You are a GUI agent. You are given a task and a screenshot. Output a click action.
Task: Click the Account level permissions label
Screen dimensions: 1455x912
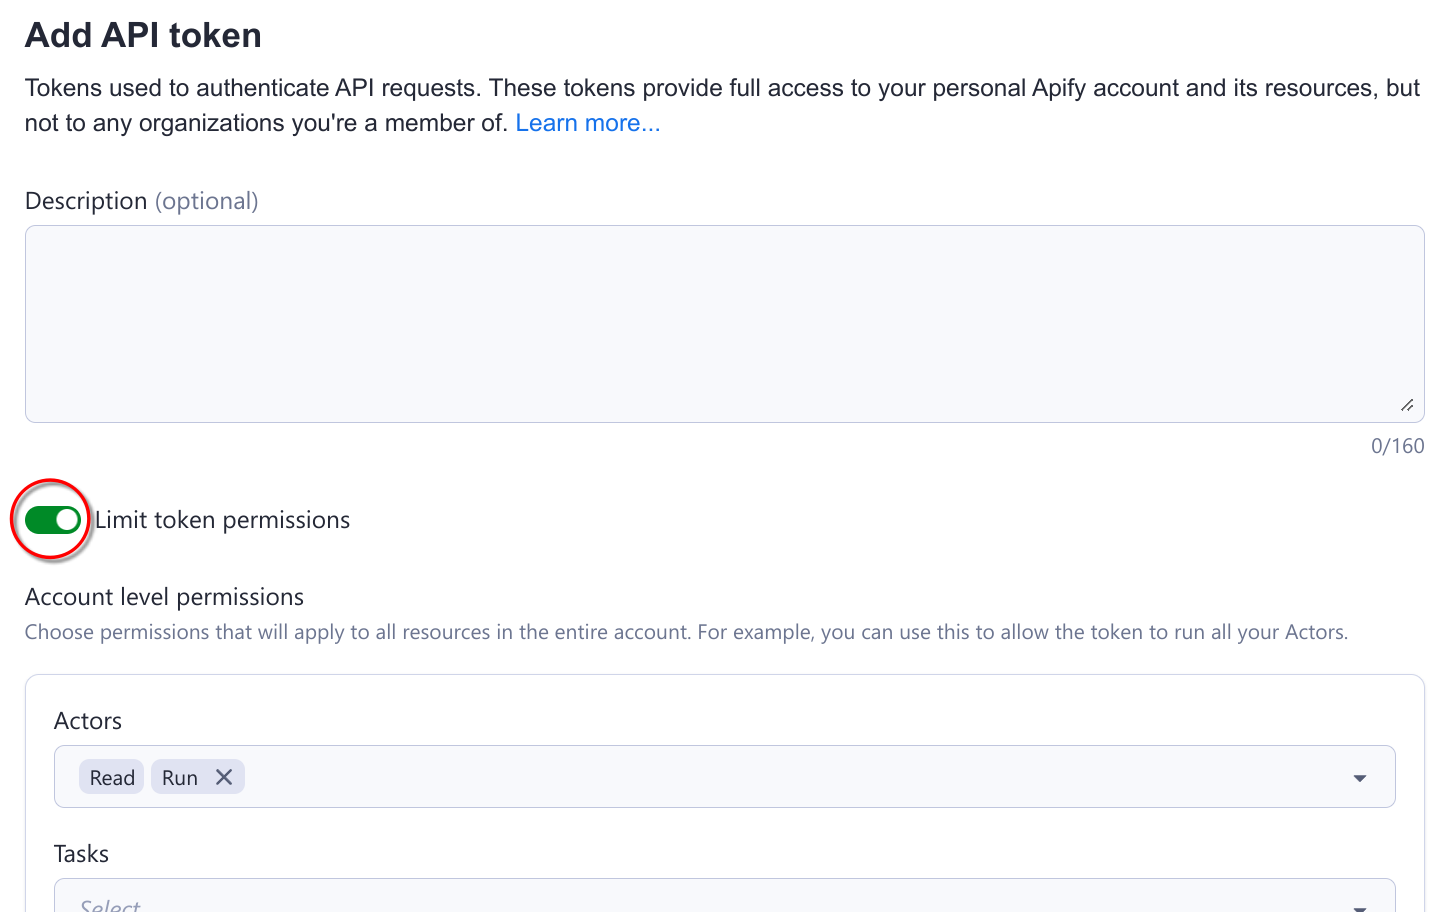163,596
